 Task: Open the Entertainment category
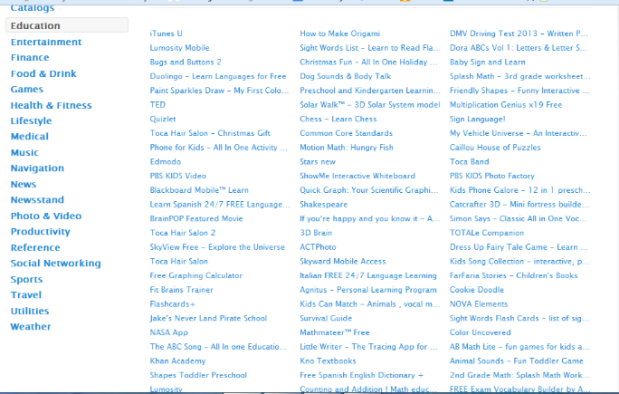pyautogui.click(x=46, y=42)
